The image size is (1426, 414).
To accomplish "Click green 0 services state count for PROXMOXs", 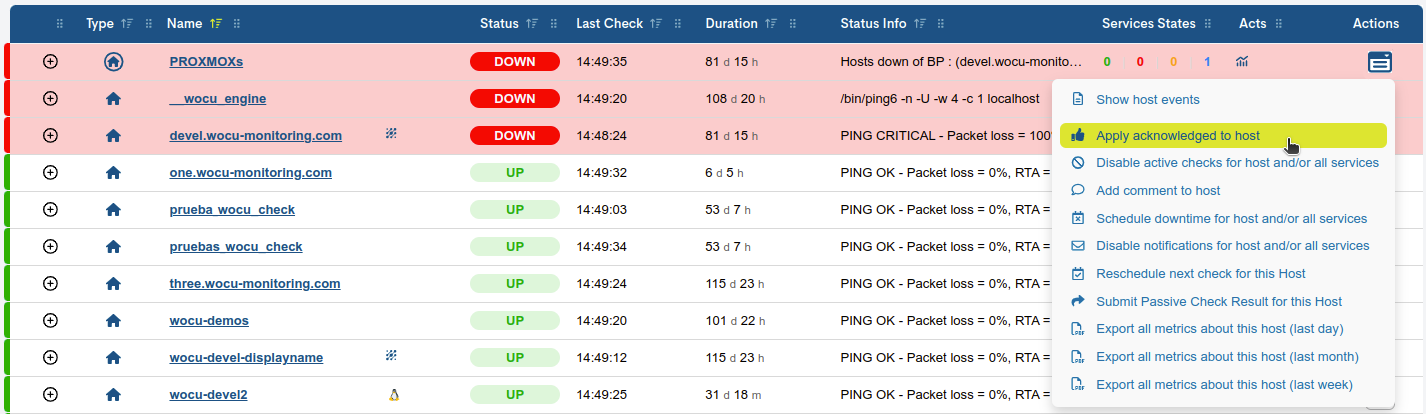I will 1107,62.
